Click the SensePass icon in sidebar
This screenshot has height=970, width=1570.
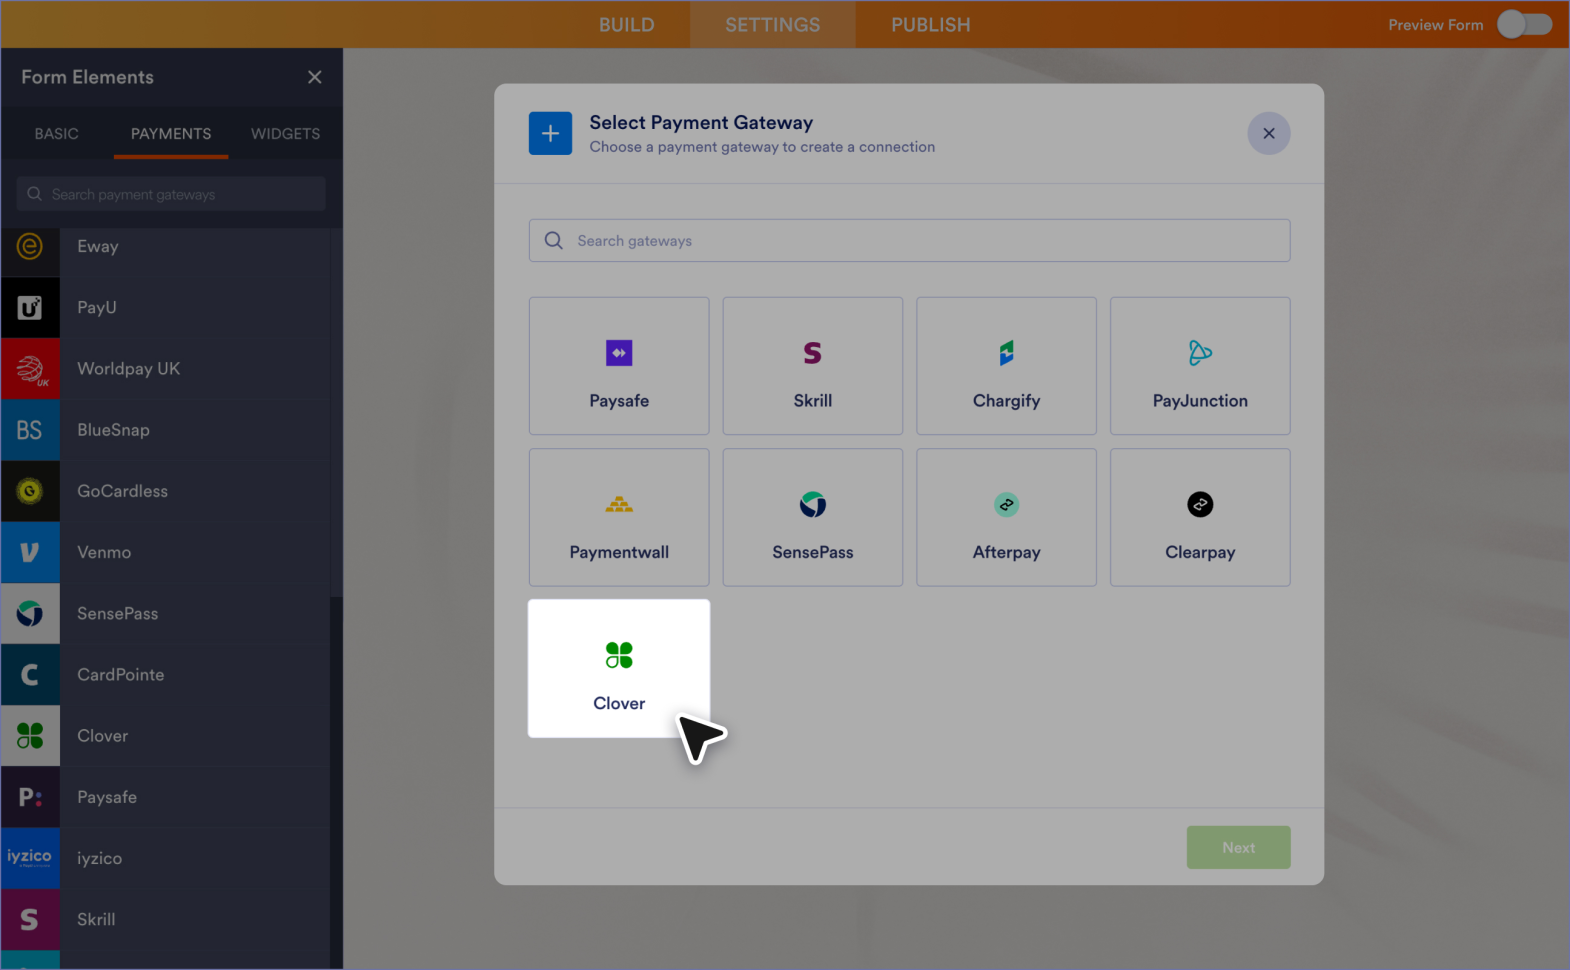click(x=30, y=613)
